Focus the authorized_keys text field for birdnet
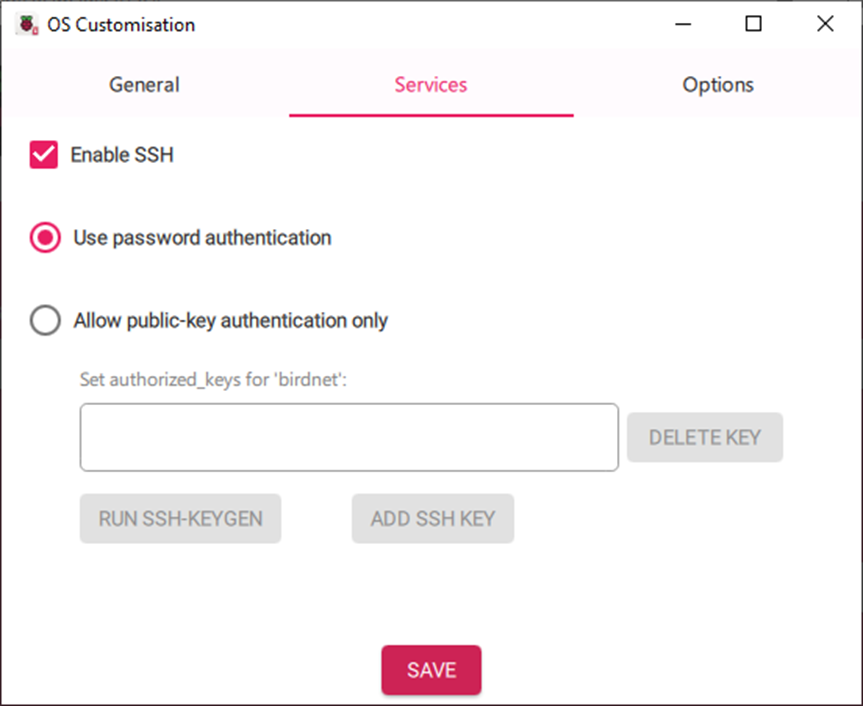The width and height of the screenshot is (863, 706). point(349,437)
